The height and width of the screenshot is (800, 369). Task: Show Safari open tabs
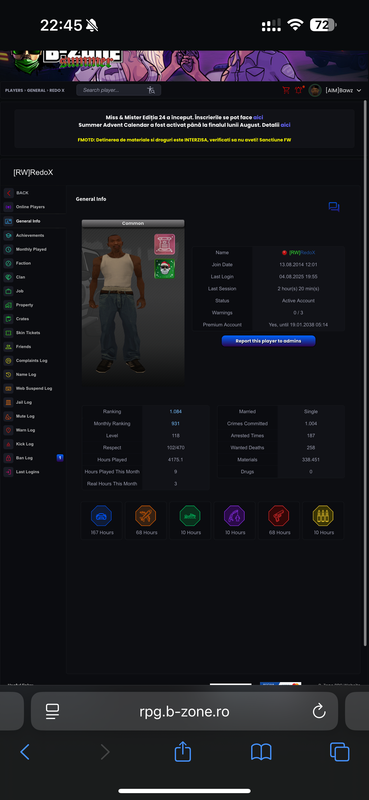coord(339,752)
